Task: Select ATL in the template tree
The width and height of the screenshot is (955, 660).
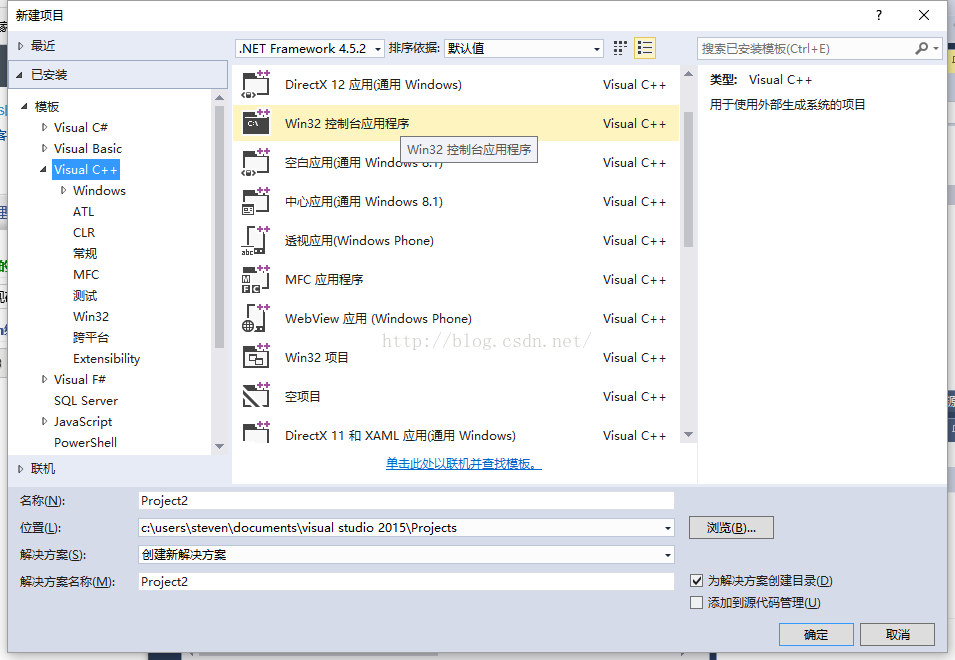Action: pyautogui.click(x=83, y=211)
